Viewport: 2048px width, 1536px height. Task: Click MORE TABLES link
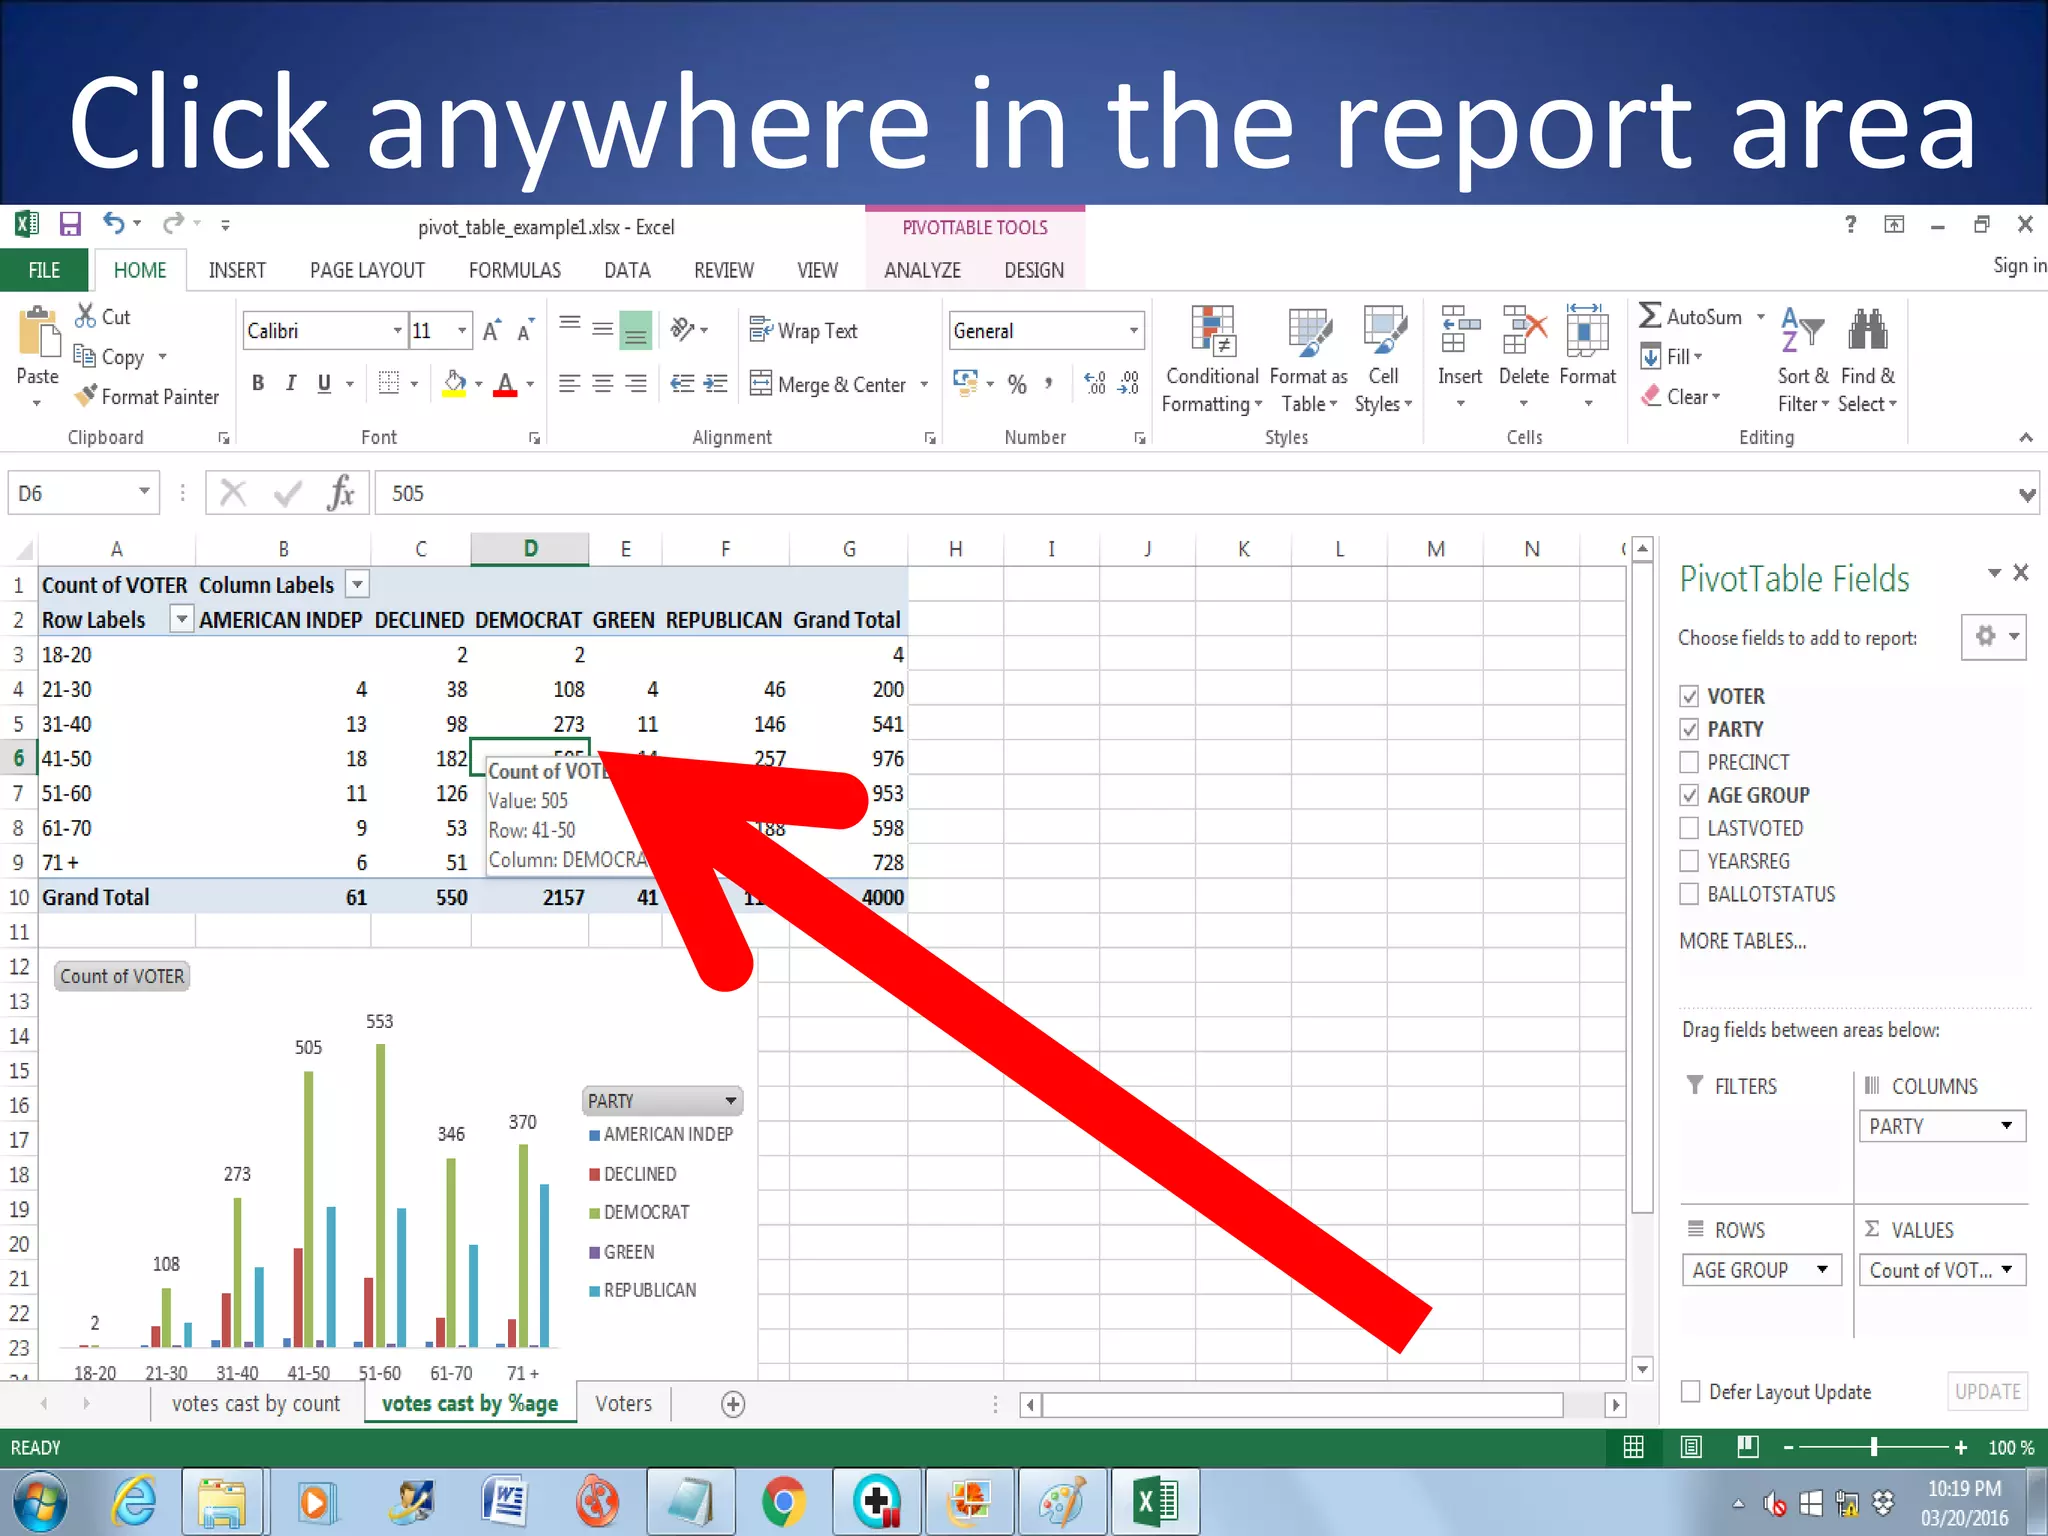pos(1743,941)
